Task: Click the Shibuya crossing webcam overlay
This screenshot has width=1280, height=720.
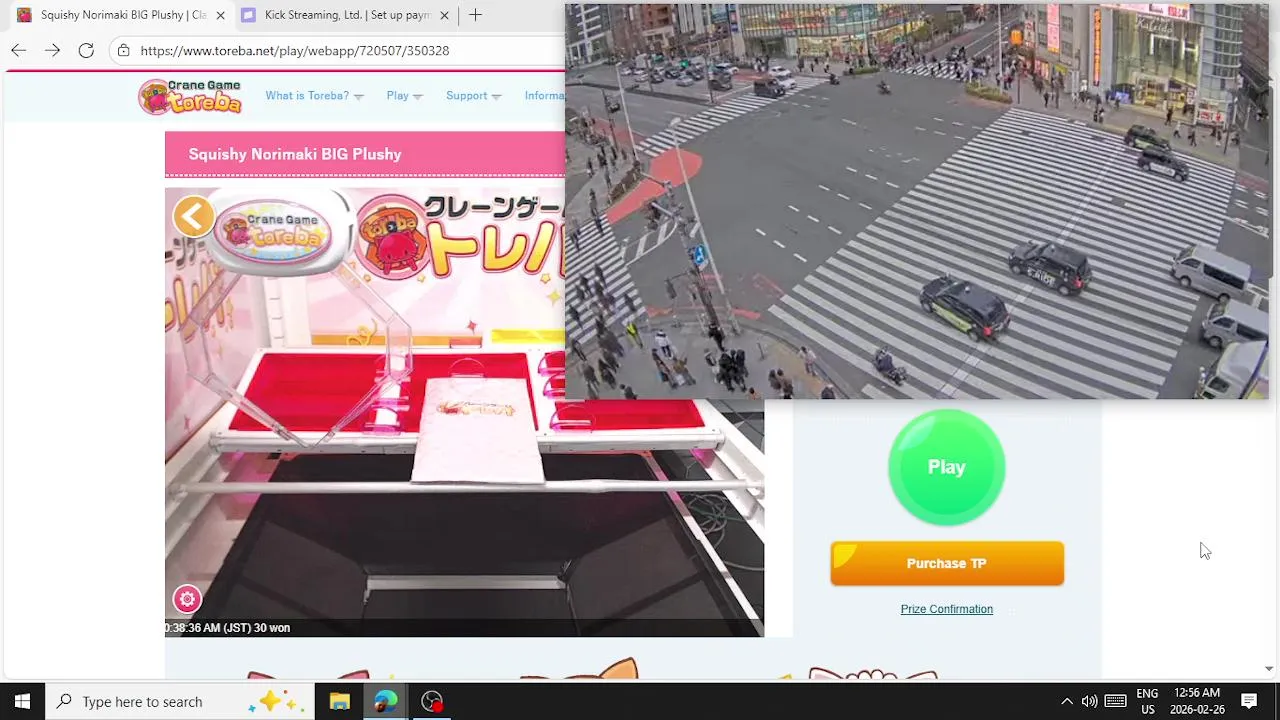Action: click(x=916, y=201)
